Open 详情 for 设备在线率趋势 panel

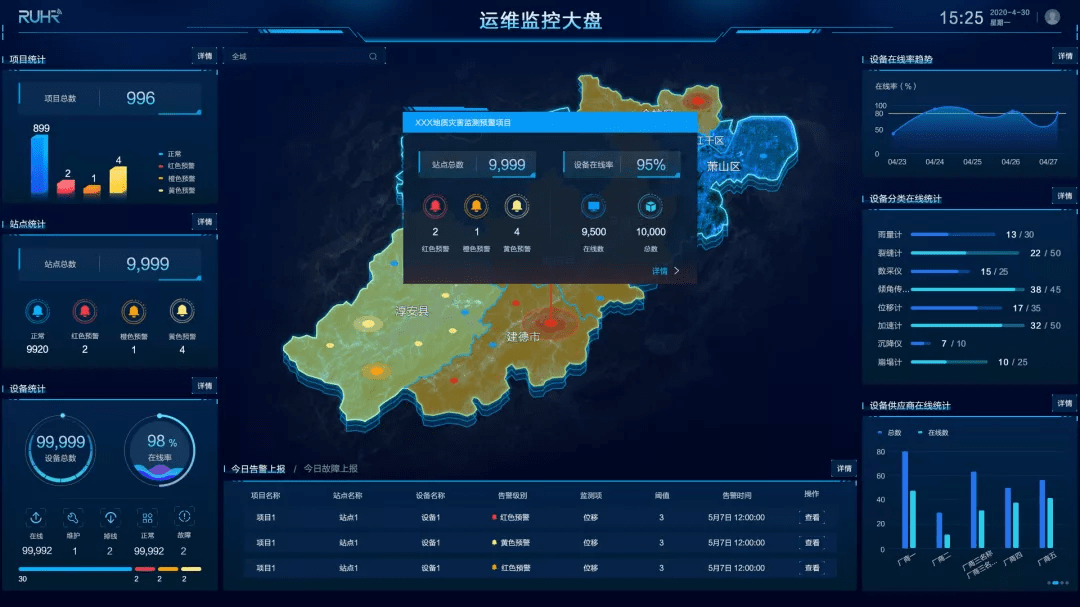(x=1065, y=56)
